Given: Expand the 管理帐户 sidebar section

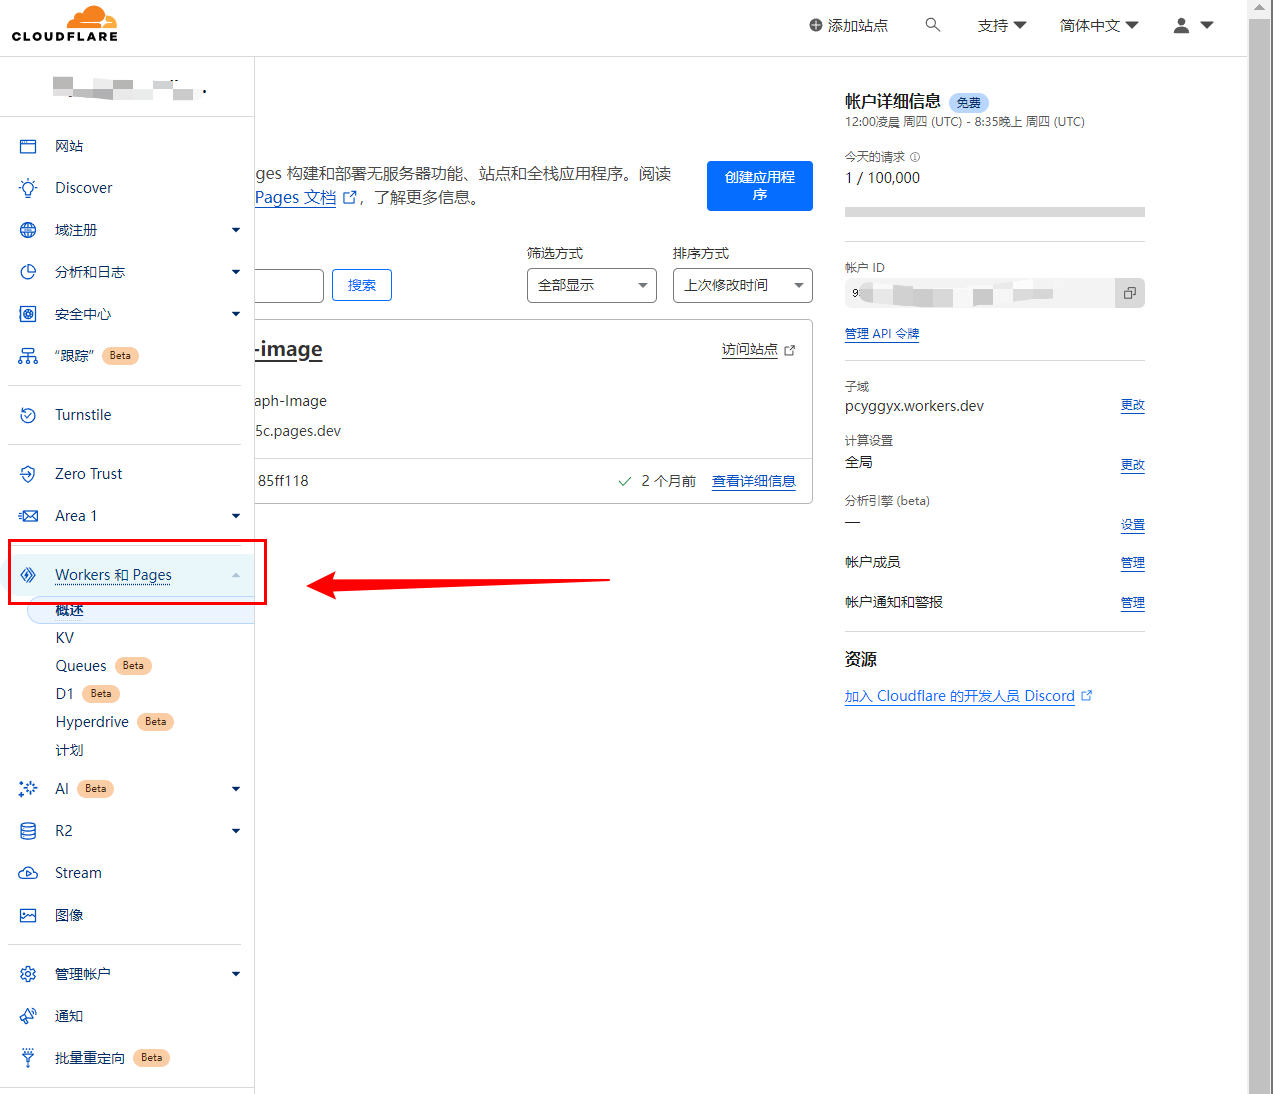Looking at the screenshot, I should [236, 974].
